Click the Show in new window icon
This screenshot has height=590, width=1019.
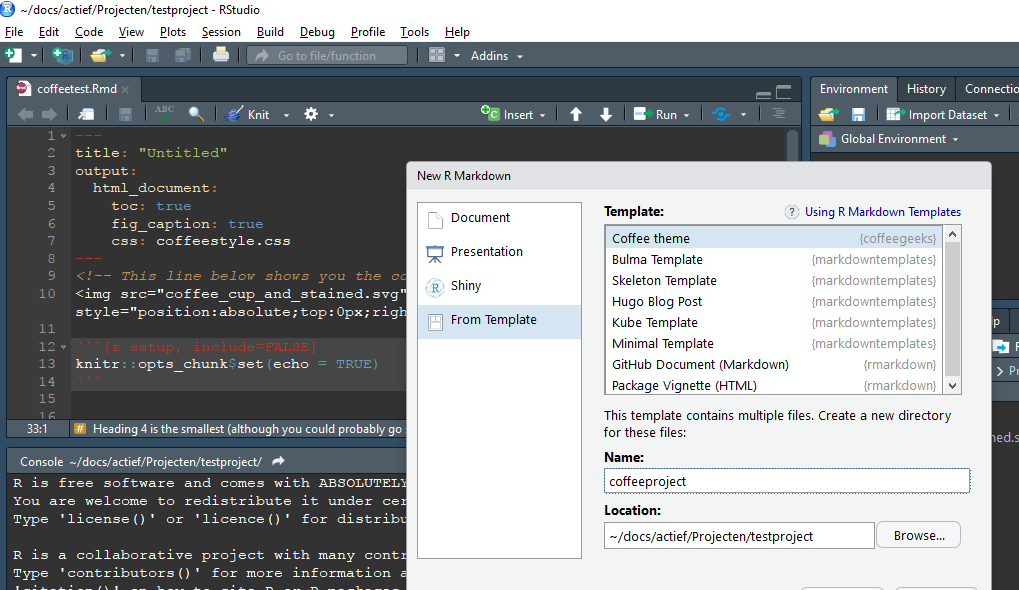tap(86, 114)
